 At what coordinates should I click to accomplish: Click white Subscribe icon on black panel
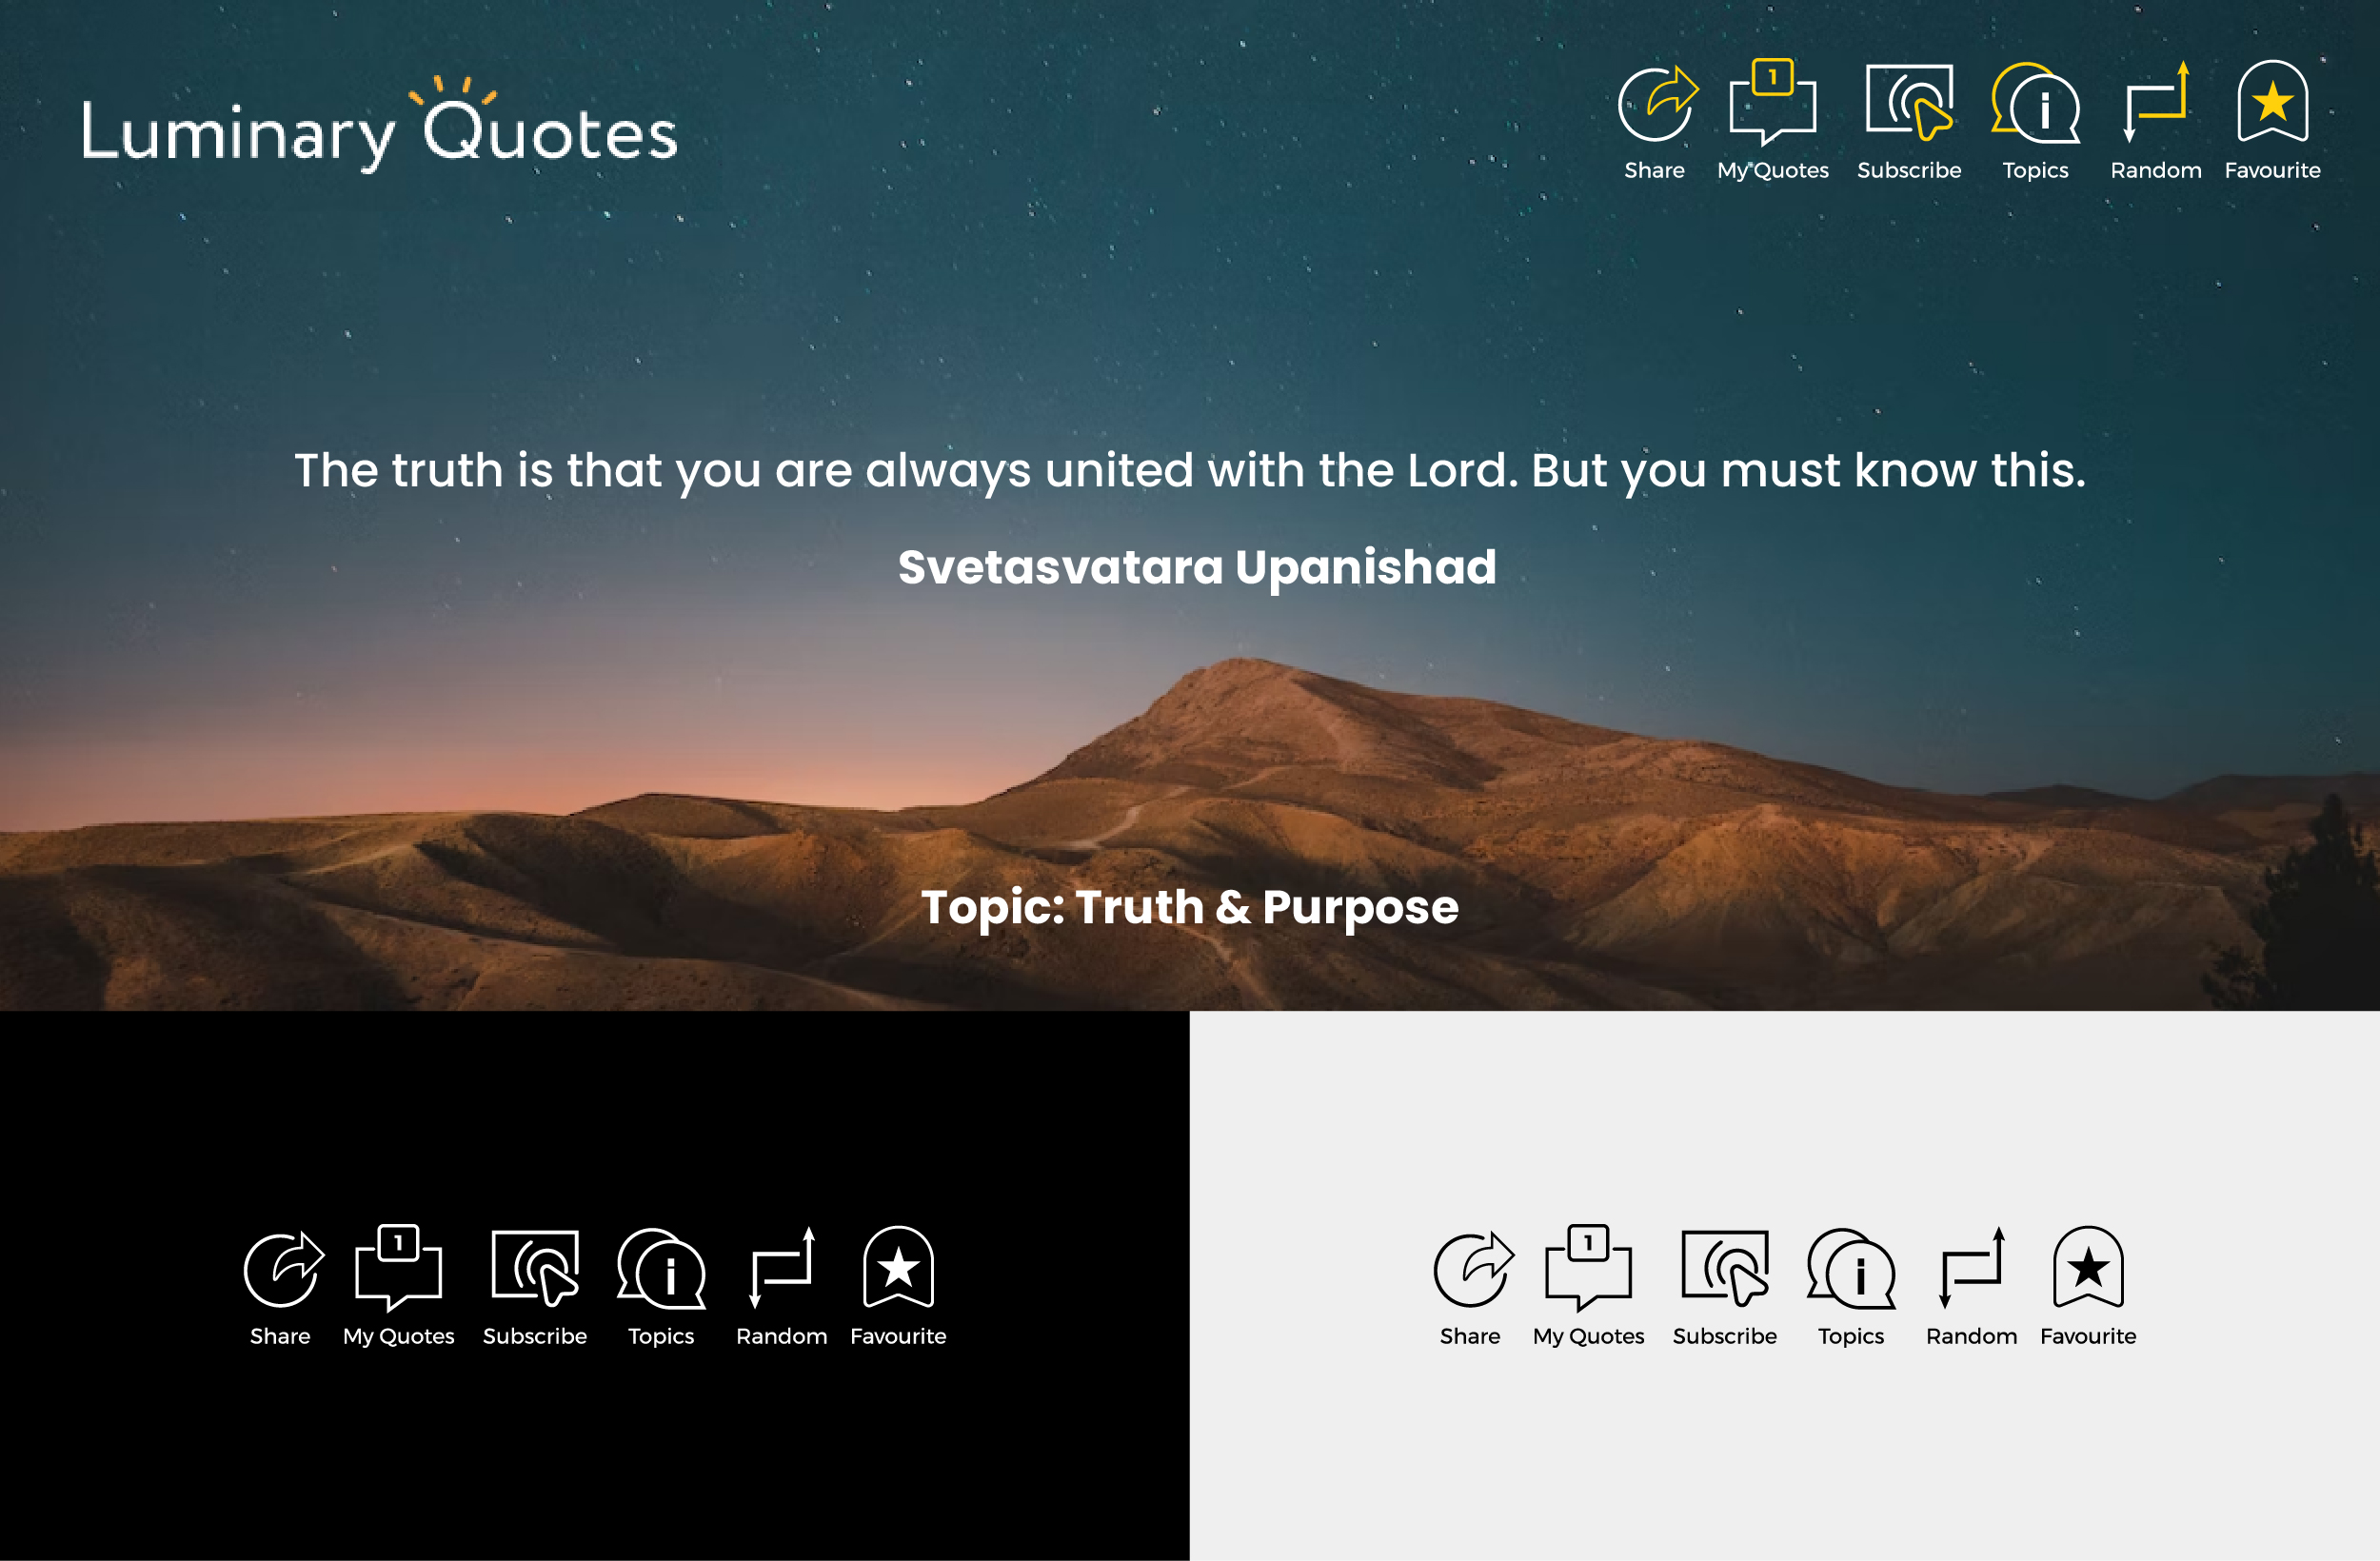pyautogui.click(x=535, y=1268)
